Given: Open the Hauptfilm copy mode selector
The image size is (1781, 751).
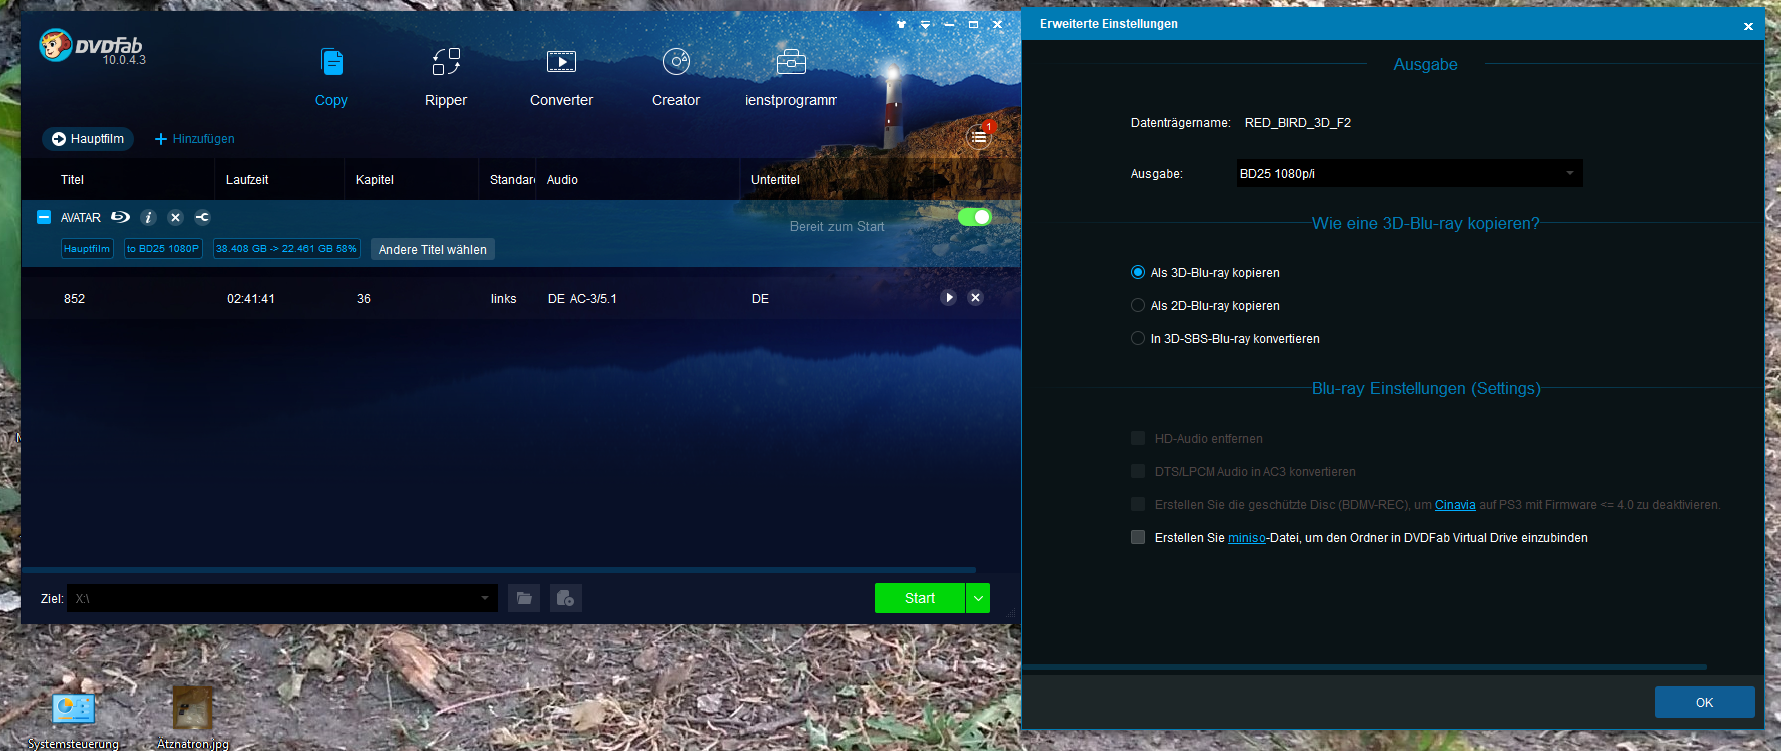Looking at the screenshot, I should pos(88,139).
